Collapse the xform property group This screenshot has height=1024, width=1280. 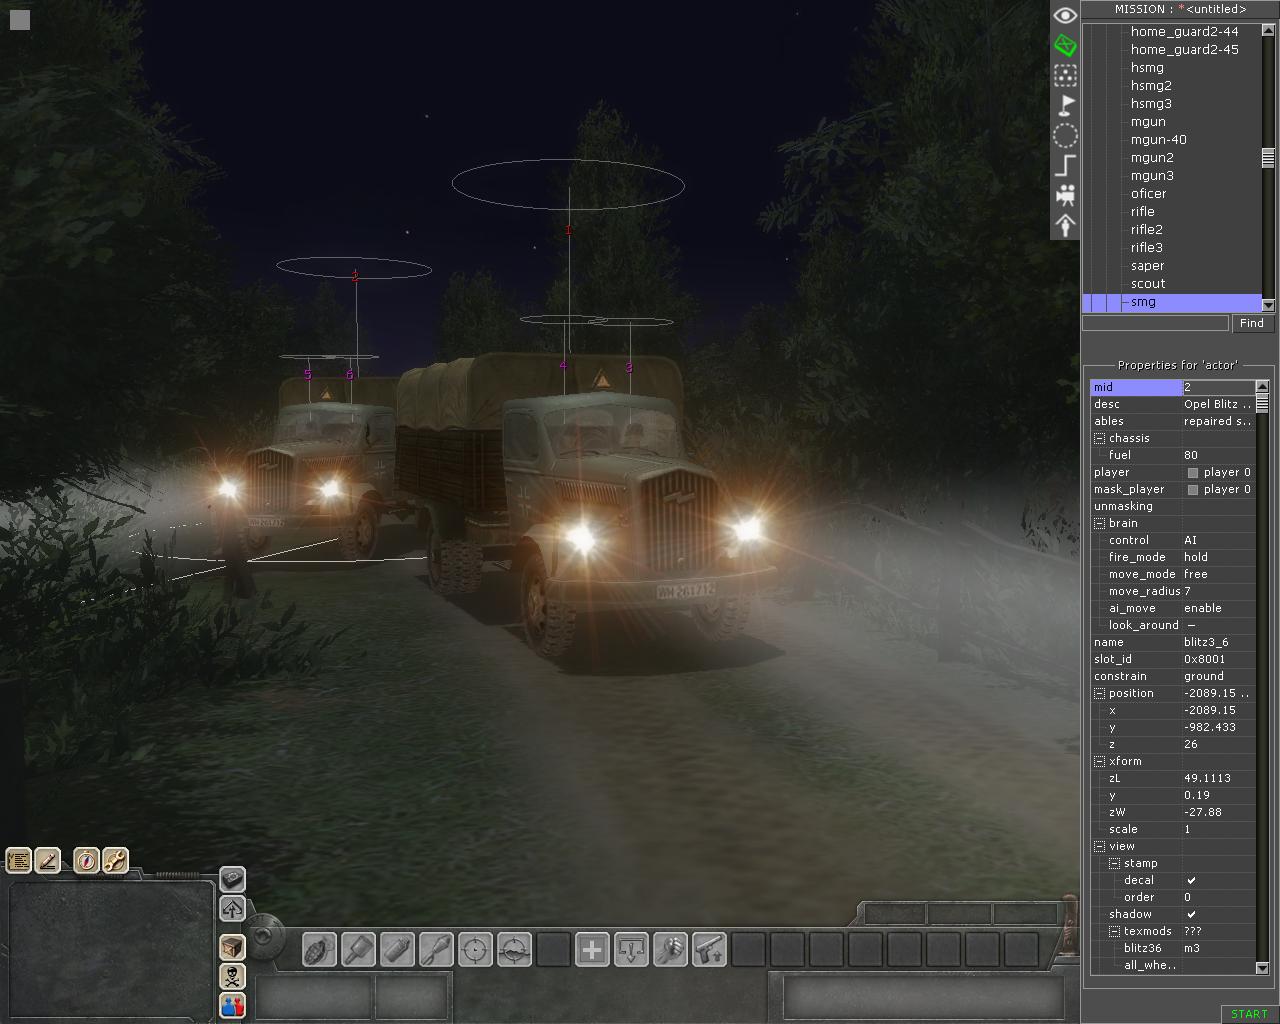[x=1099, y=762]
